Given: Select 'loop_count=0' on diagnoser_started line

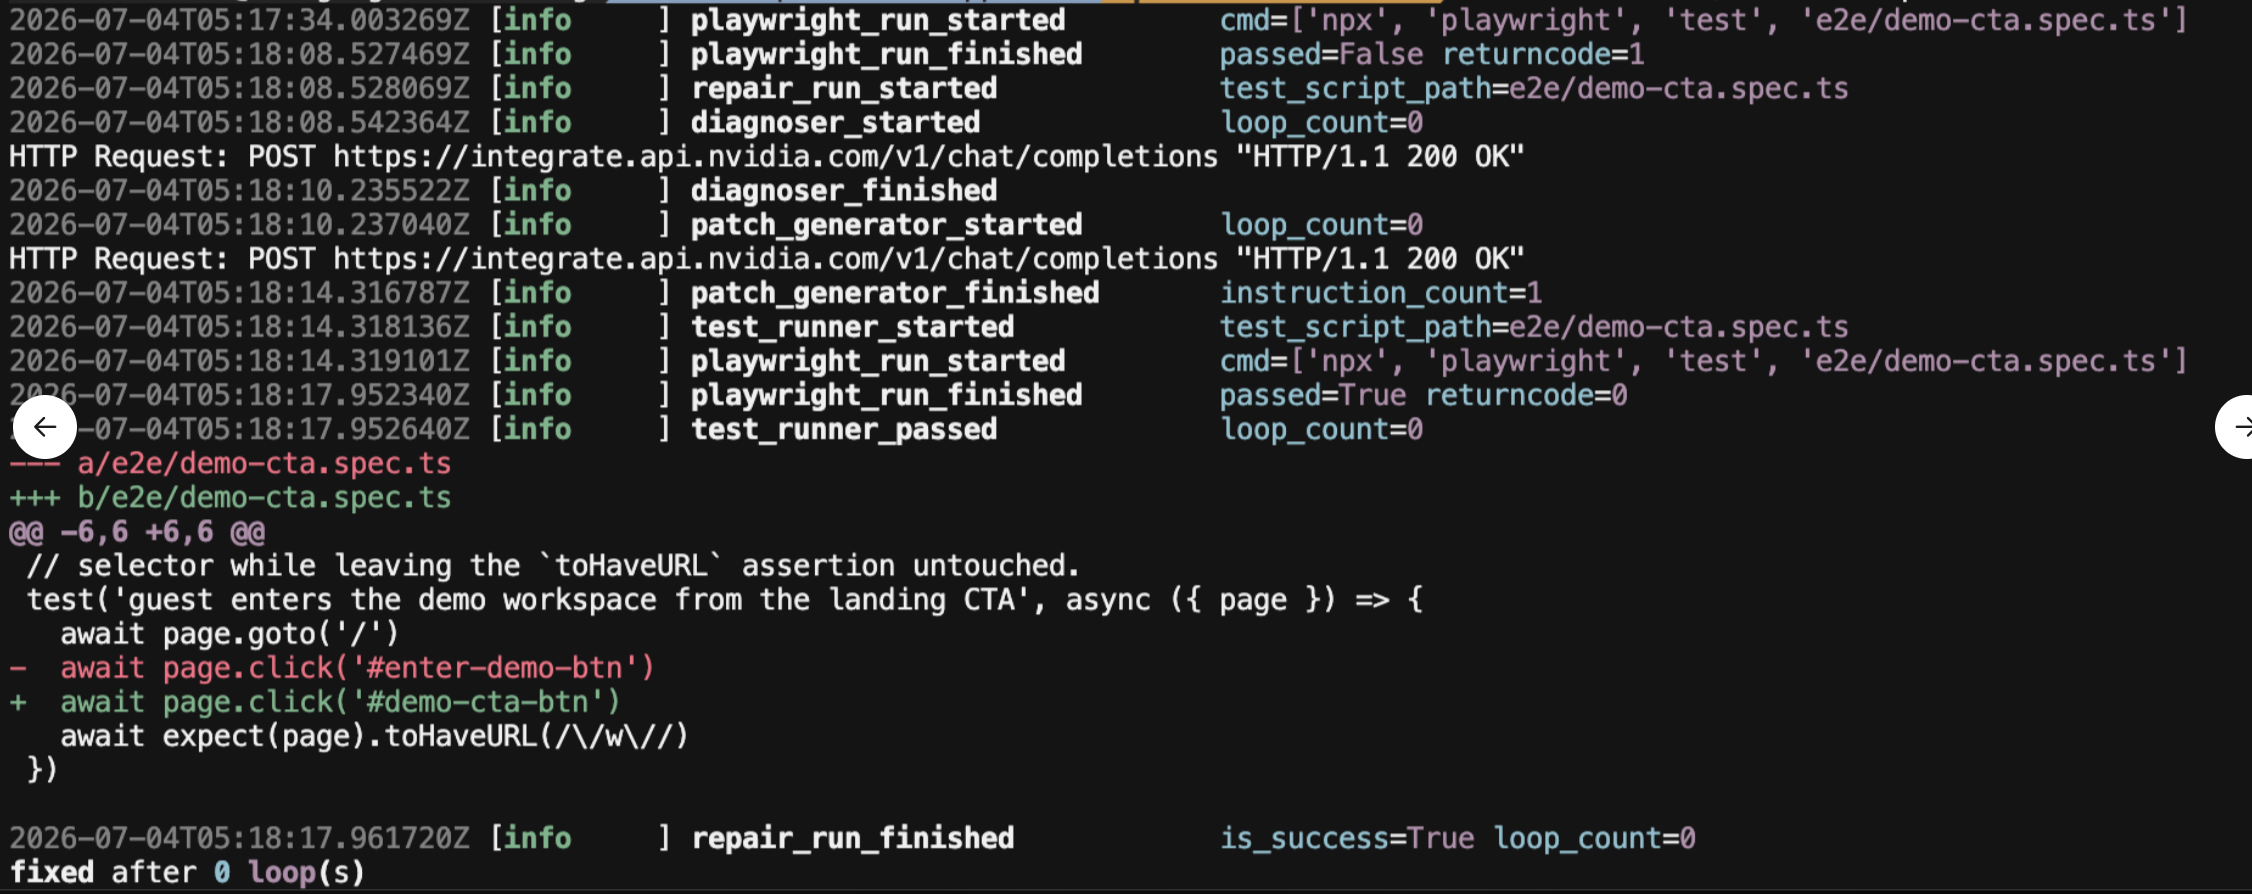Looking at the screenshot, I should pos(1321,122).
